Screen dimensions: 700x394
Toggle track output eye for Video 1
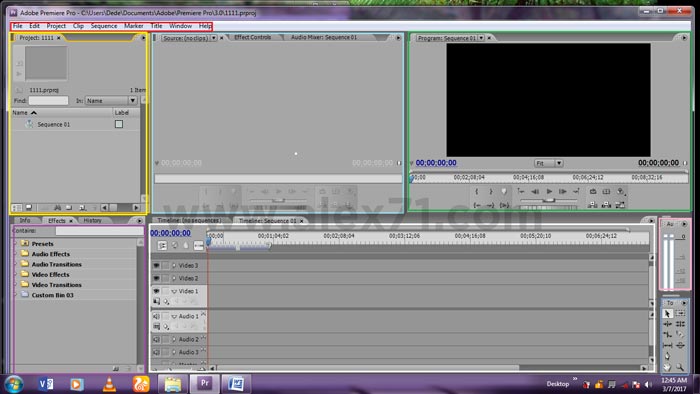click(156, 291)
